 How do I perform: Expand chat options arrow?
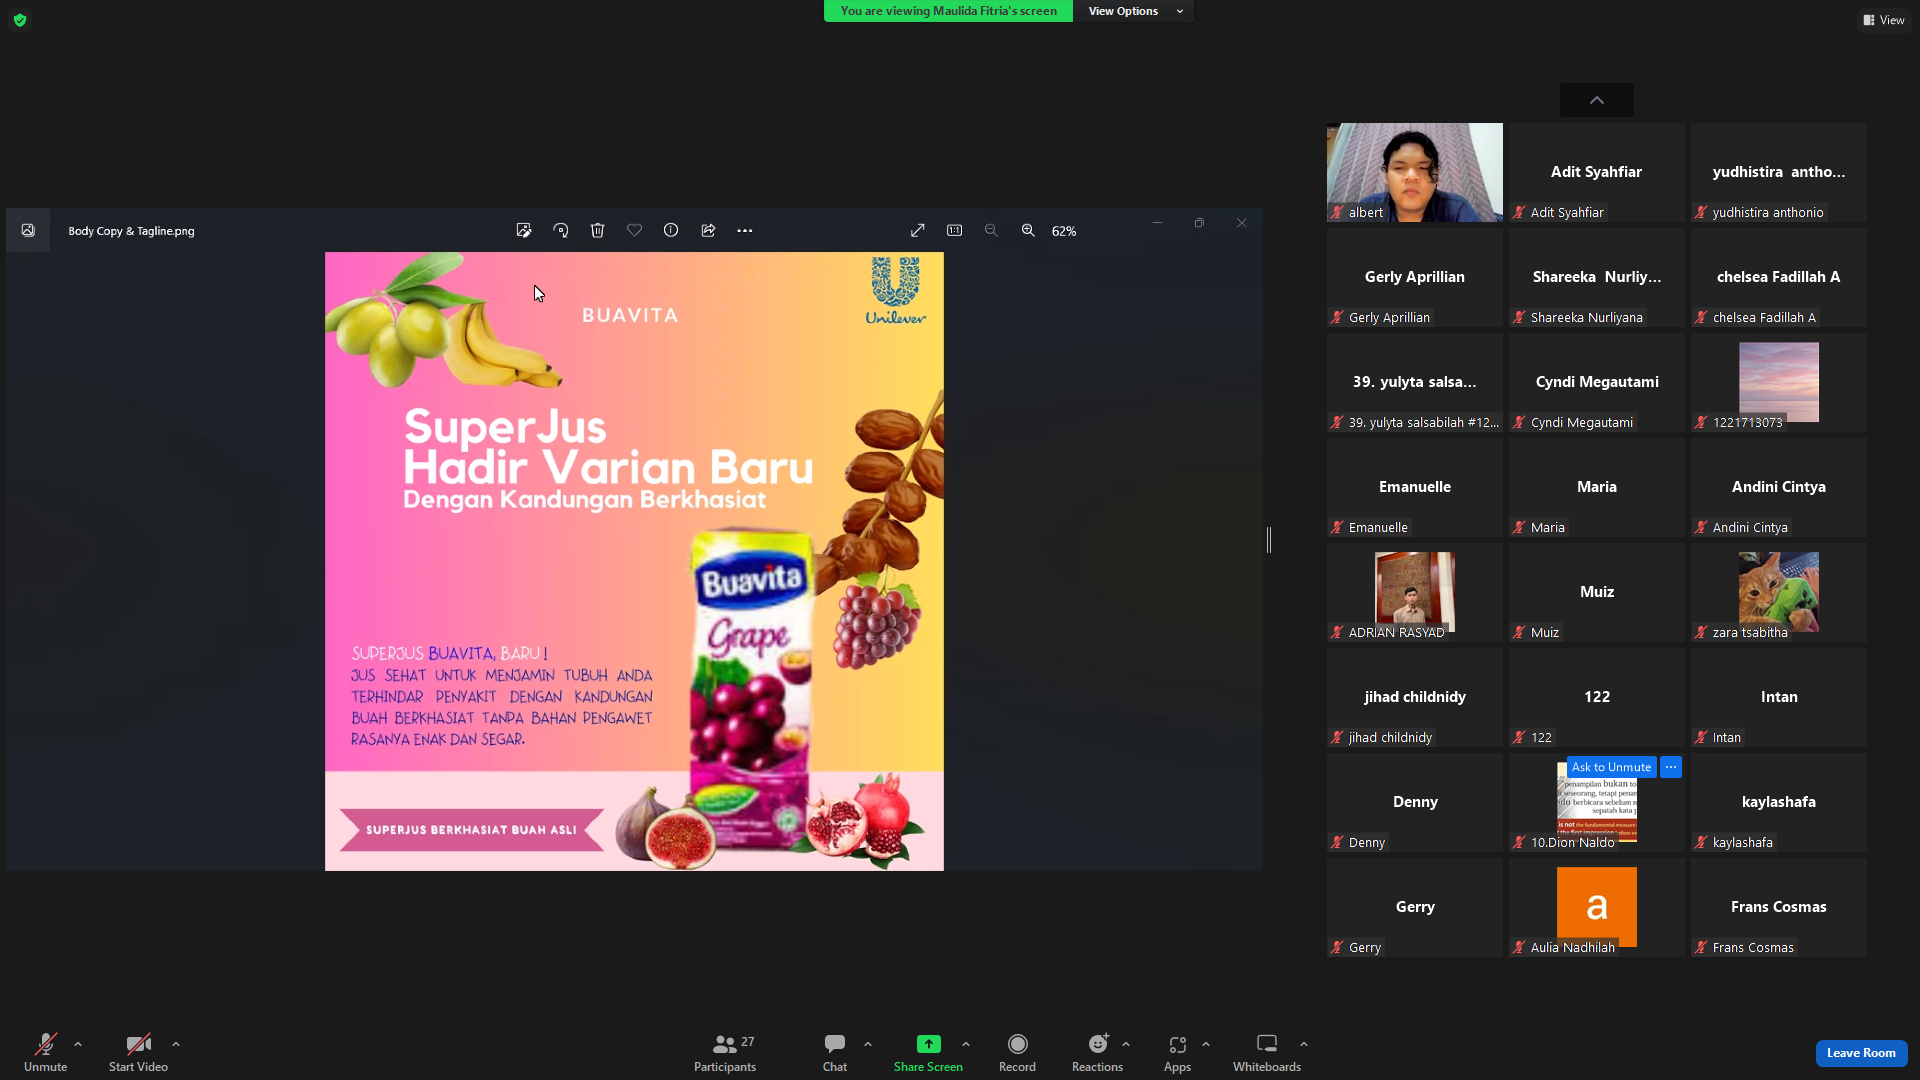click(x=868, y=1044)
